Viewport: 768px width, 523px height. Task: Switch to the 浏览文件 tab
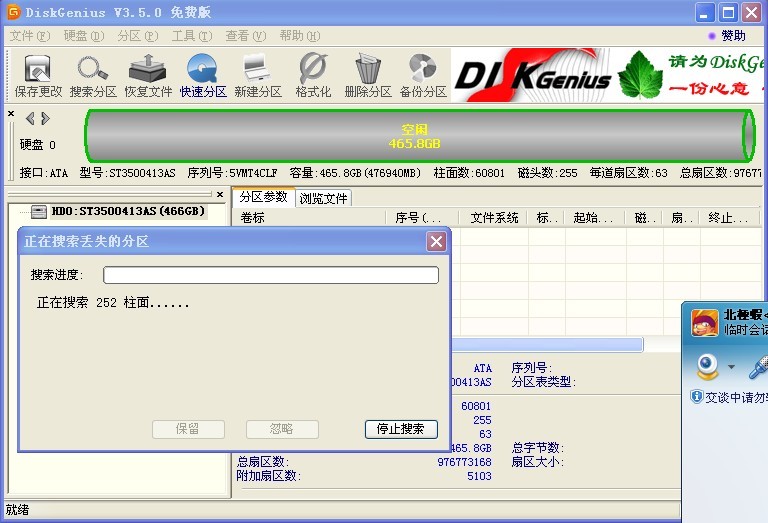tap(323, 198)
